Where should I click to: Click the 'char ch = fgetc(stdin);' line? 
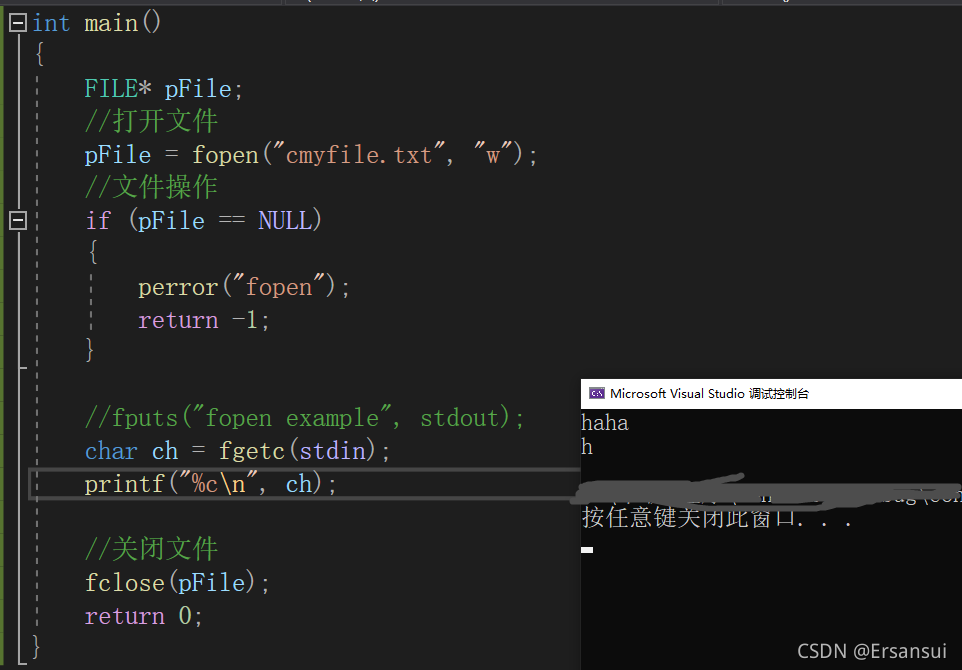(x=237, y=451)
